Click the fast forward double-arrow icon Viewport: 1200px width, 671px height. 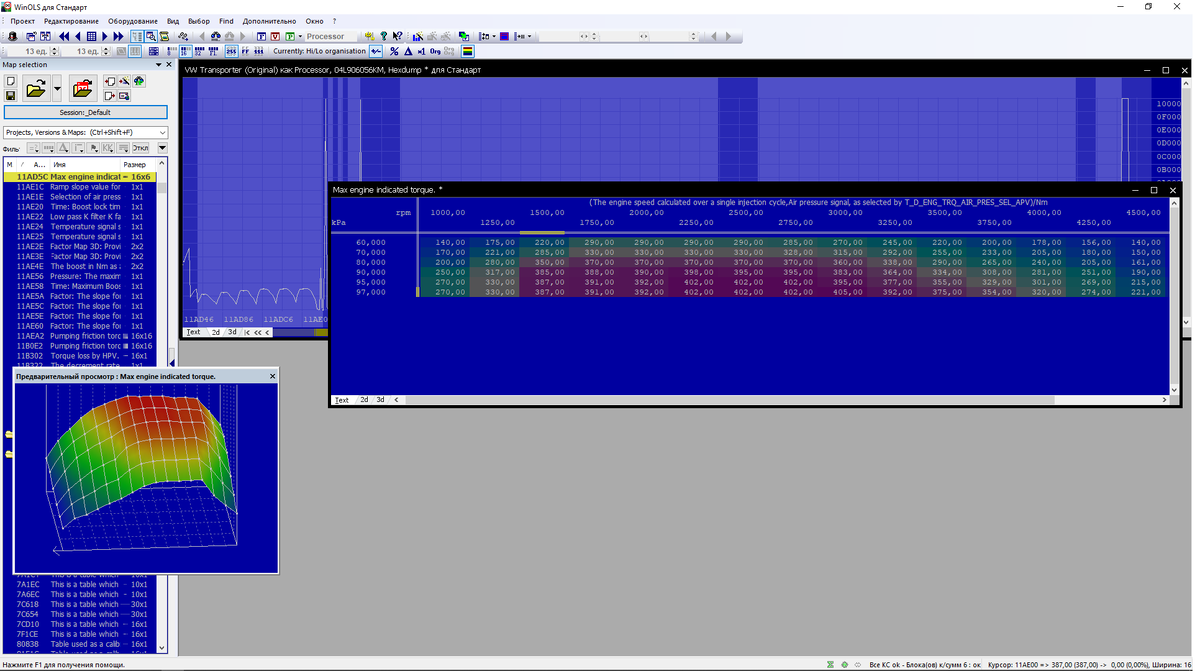click(118, 36)
